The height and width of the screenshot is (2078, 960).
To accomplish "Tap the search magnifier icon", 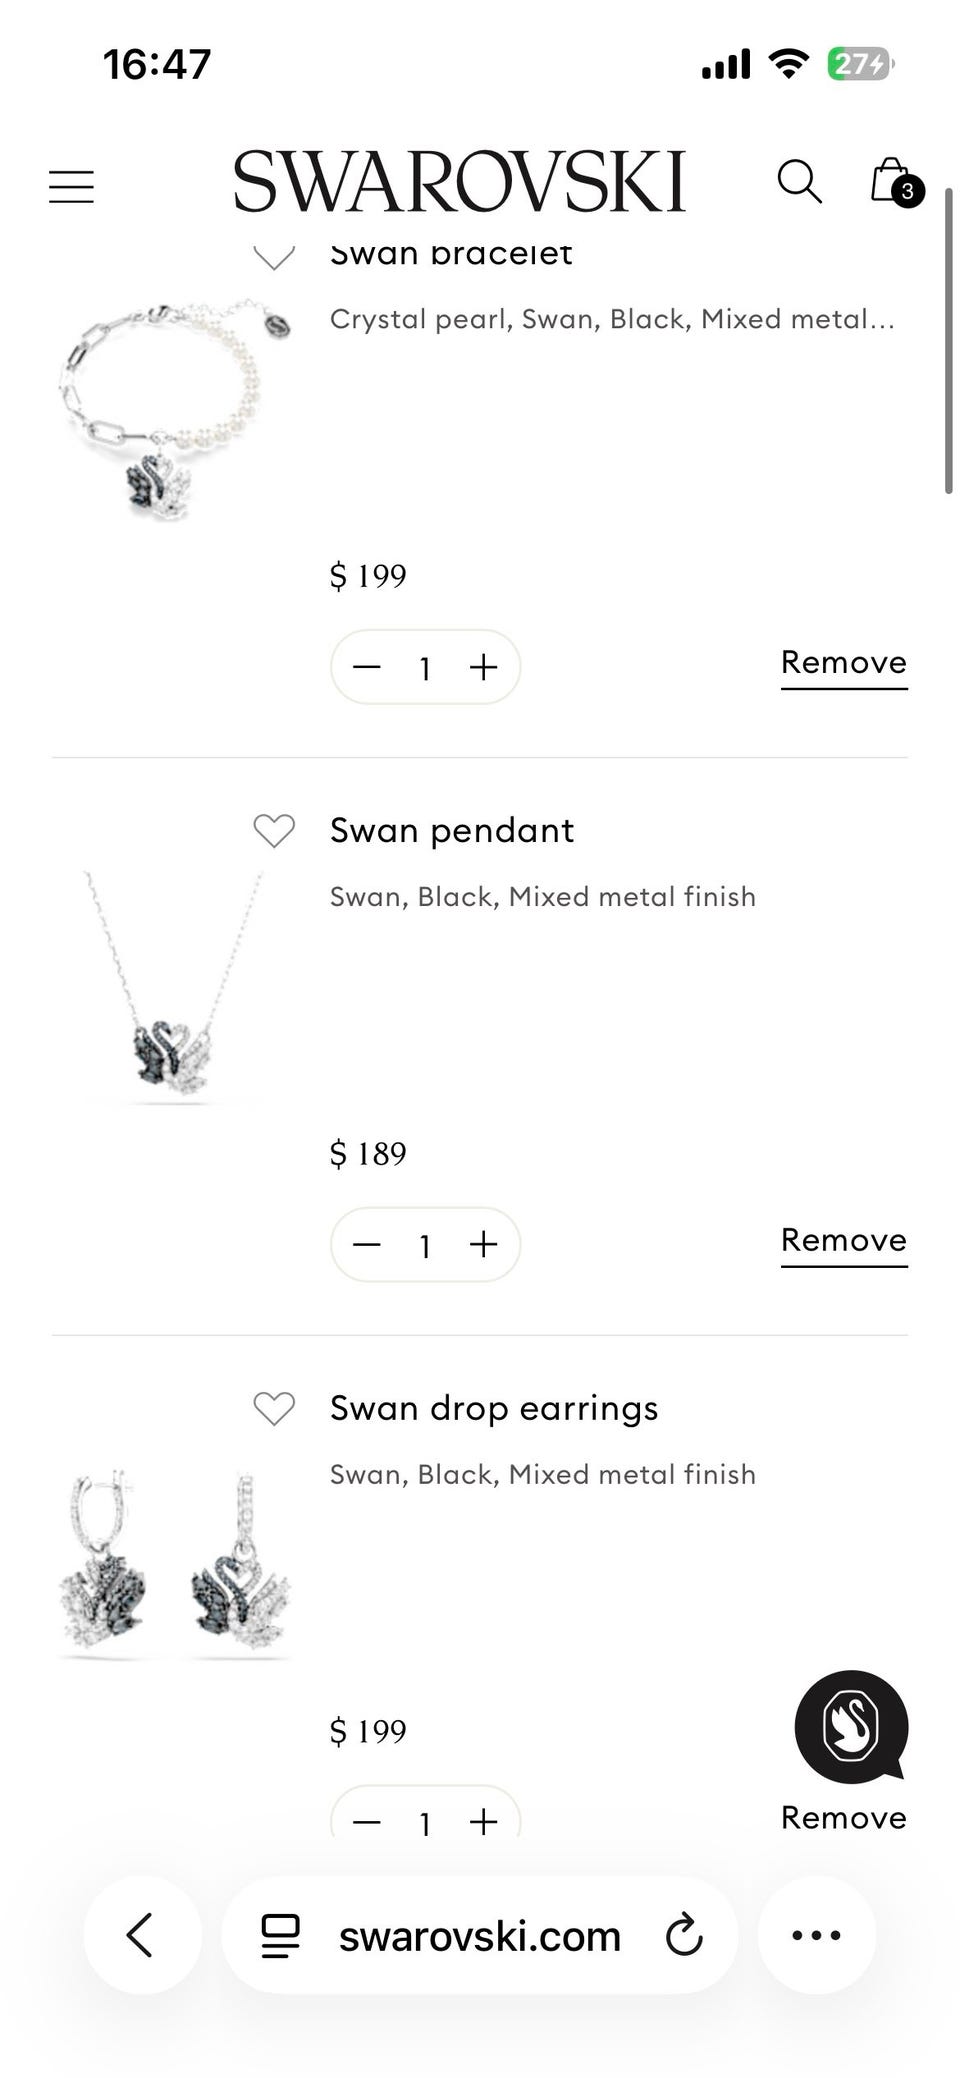I will tap(799, 182).
